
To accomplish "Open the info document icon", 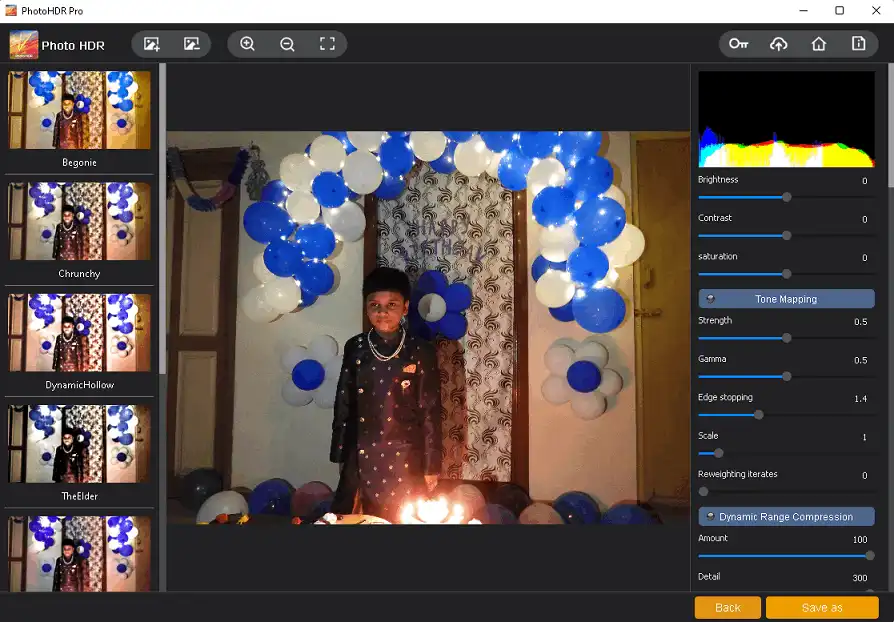I will (x=858, y=44).
